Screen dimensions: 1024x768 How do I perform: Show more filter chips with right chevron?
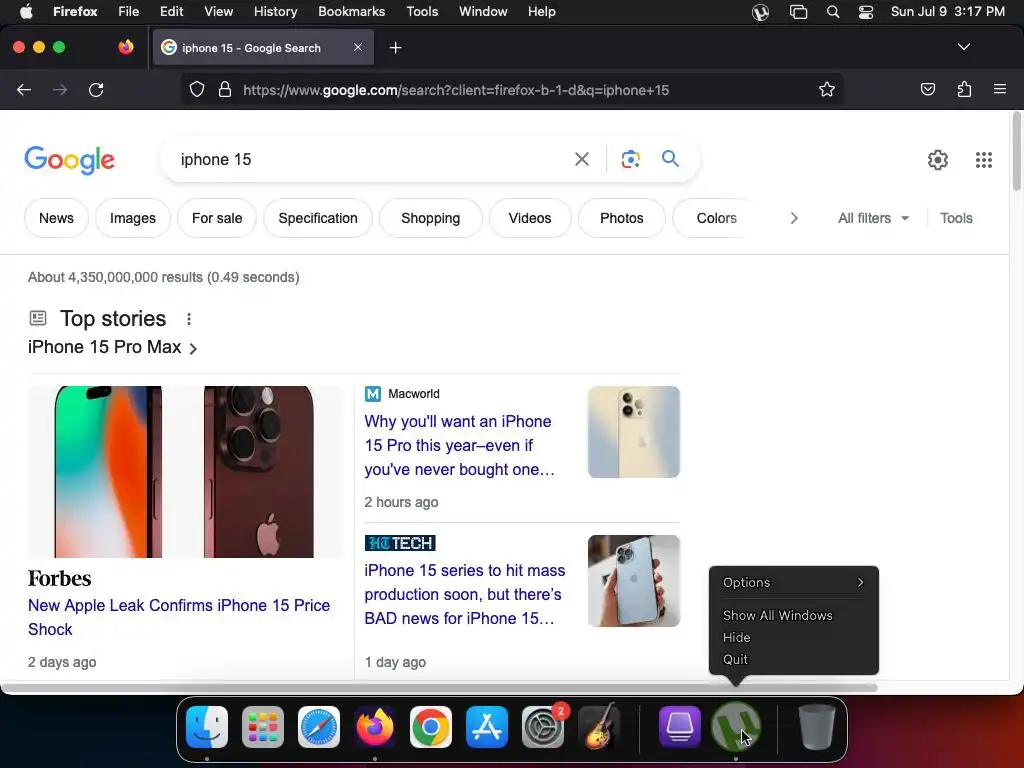[x=794, y=218]
